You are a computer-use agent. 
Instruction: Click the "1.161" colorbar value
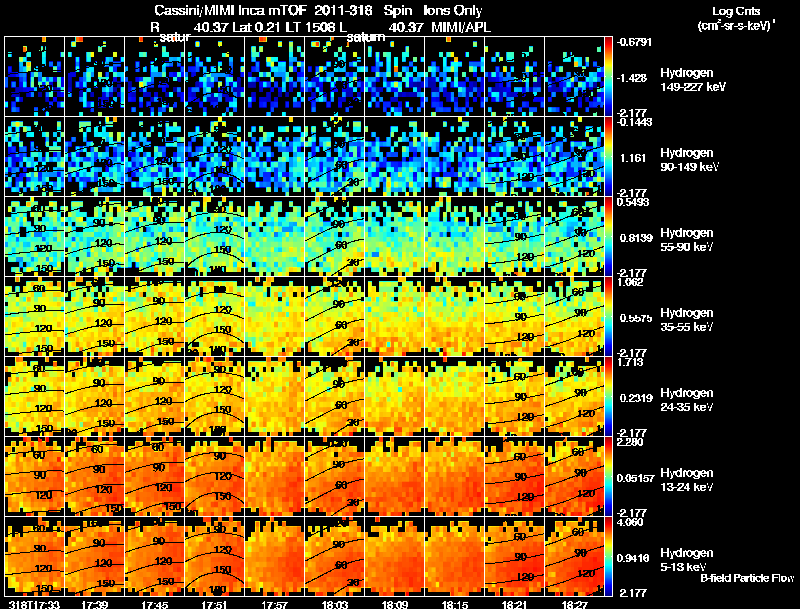click(633, 158)
